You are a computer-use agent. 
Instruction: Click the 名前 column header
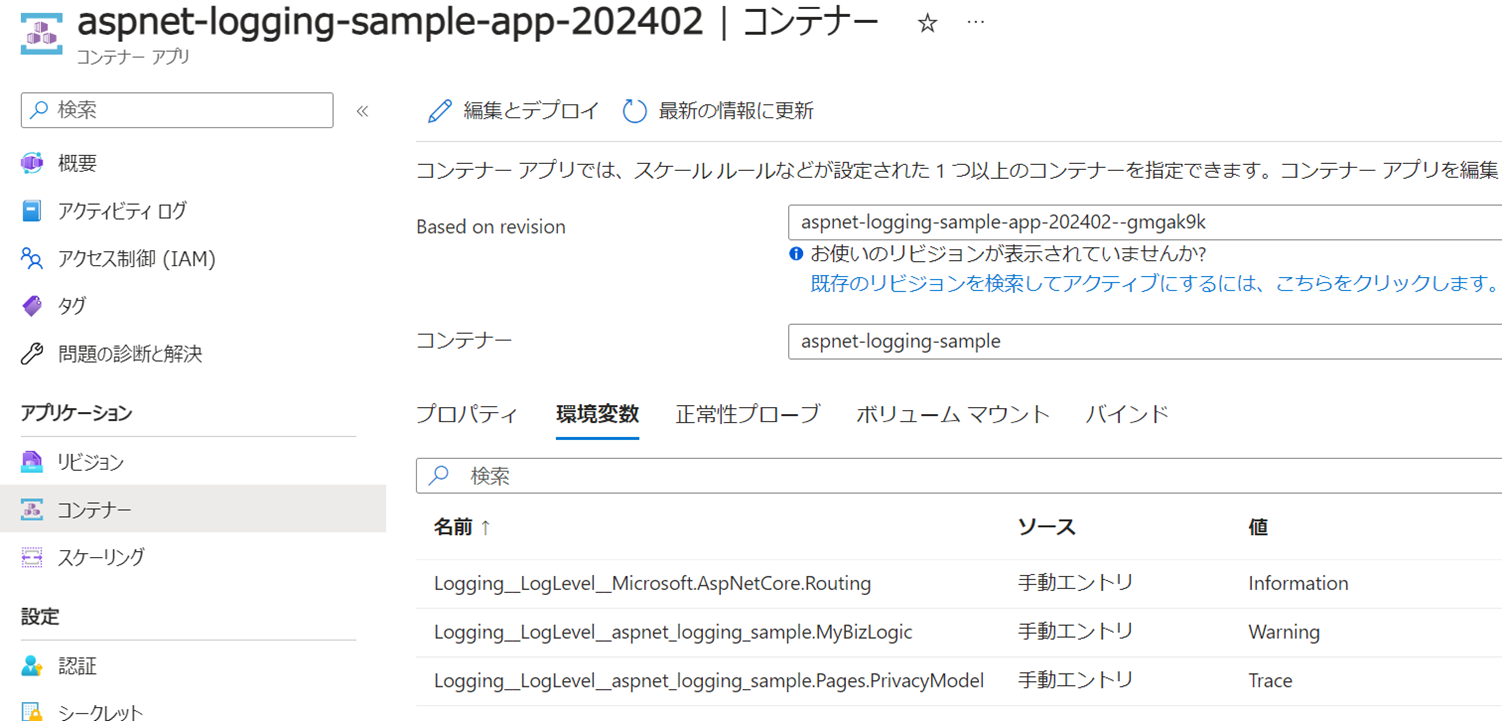click(x=453, y=527)
